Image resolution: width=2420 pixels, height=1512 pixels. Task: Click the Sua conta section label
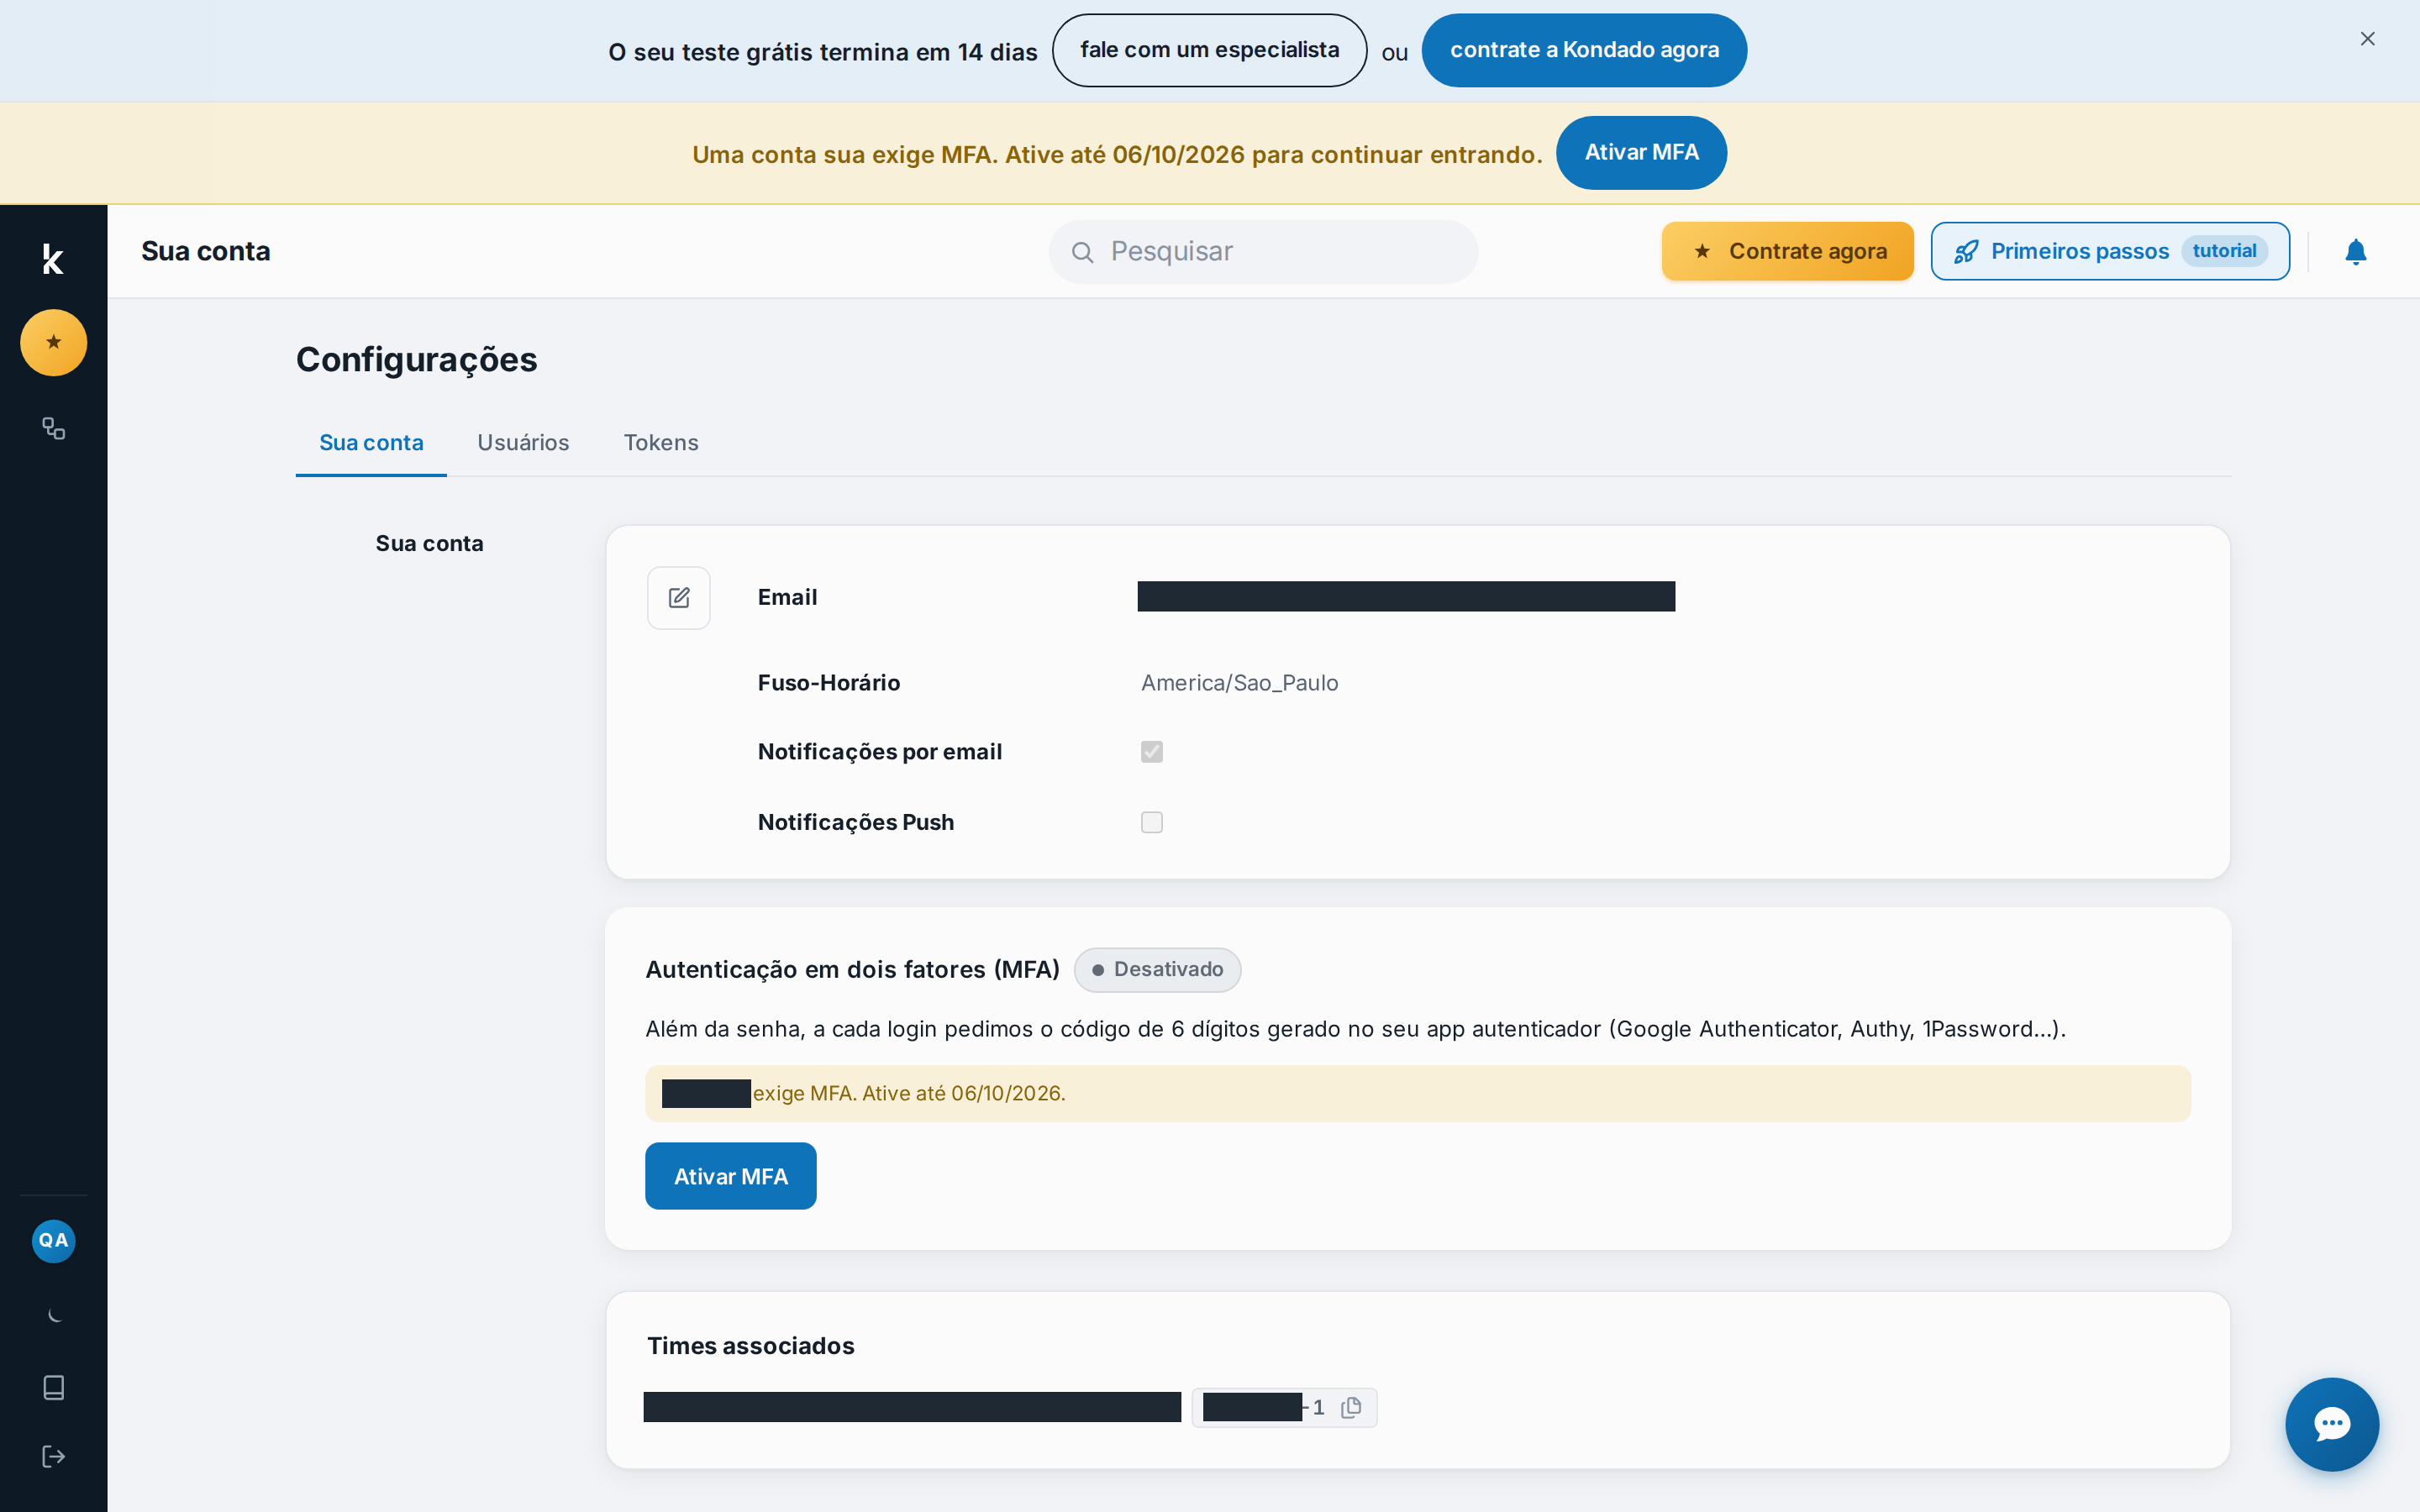click(x=429, y=543)
